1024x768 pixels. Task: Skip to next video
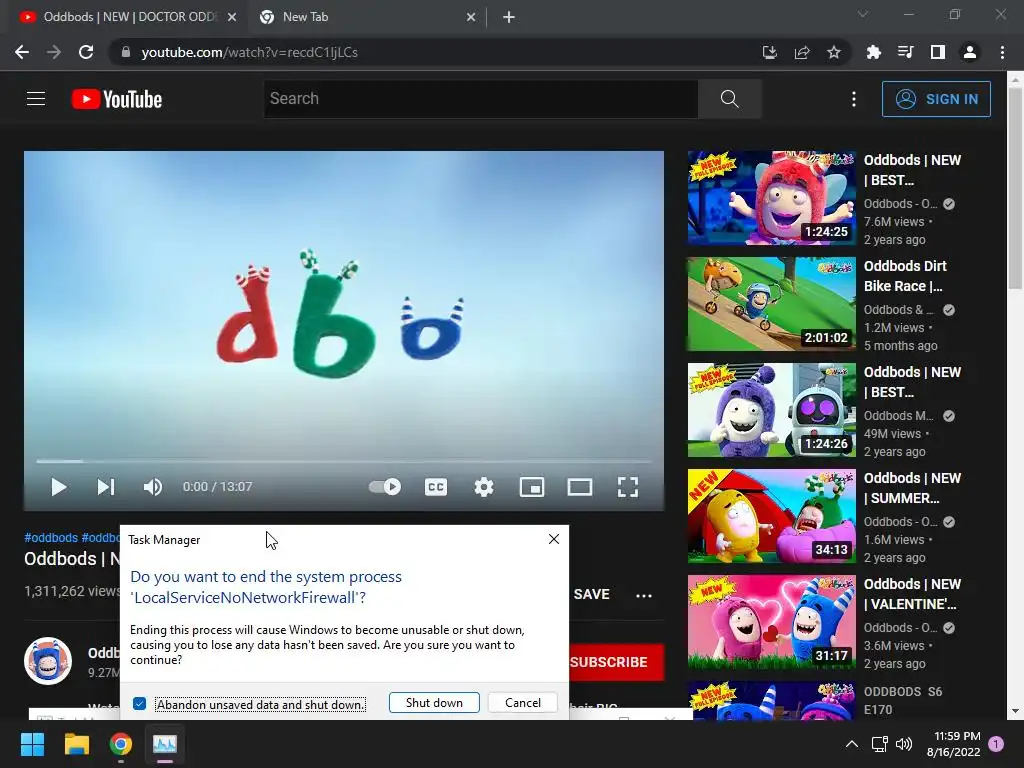click(x=106, y=487)
